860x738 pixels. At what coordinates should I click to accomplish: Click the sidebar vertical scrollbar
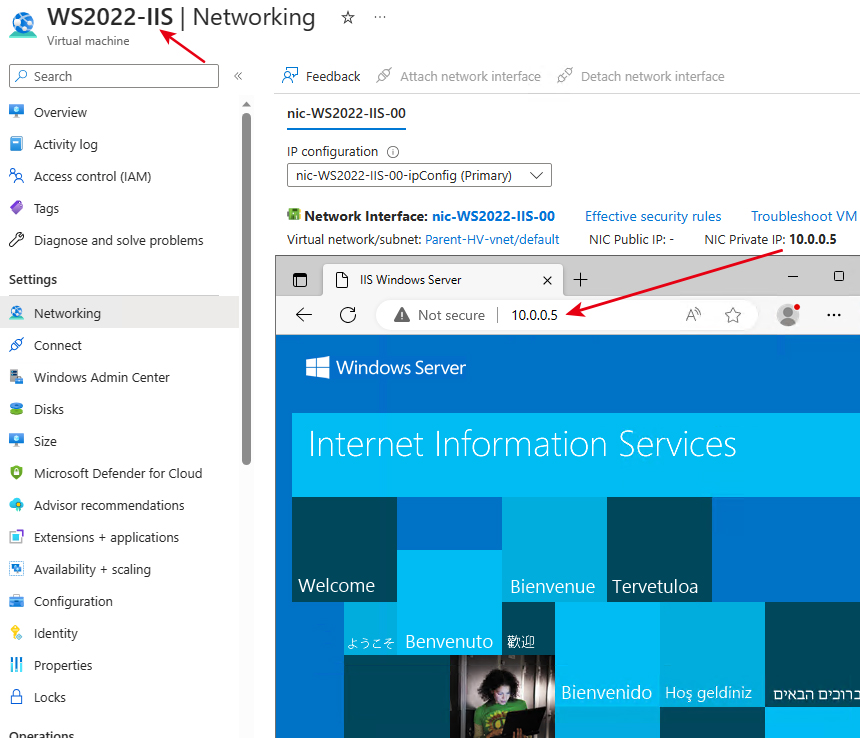(246, 289)
